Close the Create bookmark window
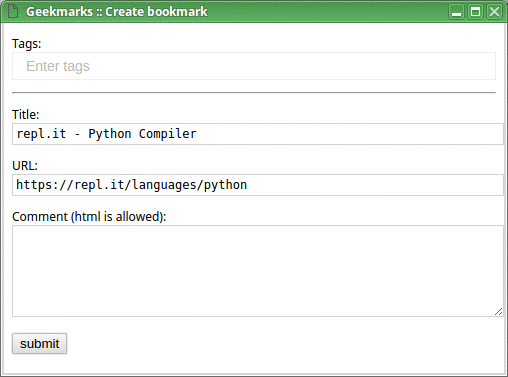Viewport: 508px width, 377px height. tap(494, 12)
